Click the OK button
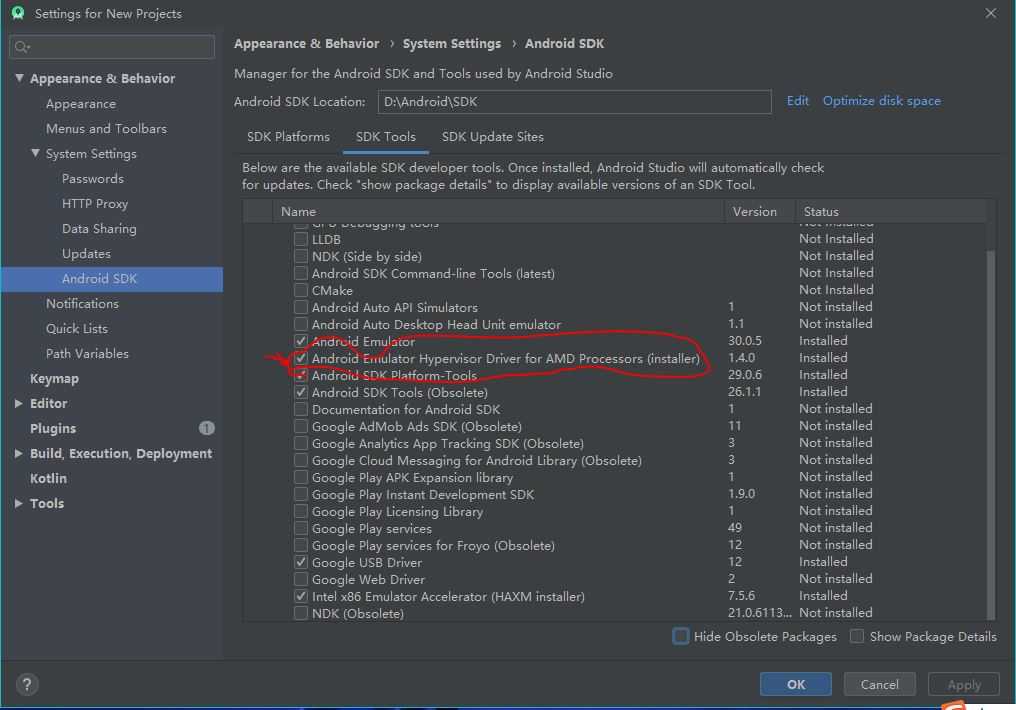1016x710 pixels. [x=795, y=684]
